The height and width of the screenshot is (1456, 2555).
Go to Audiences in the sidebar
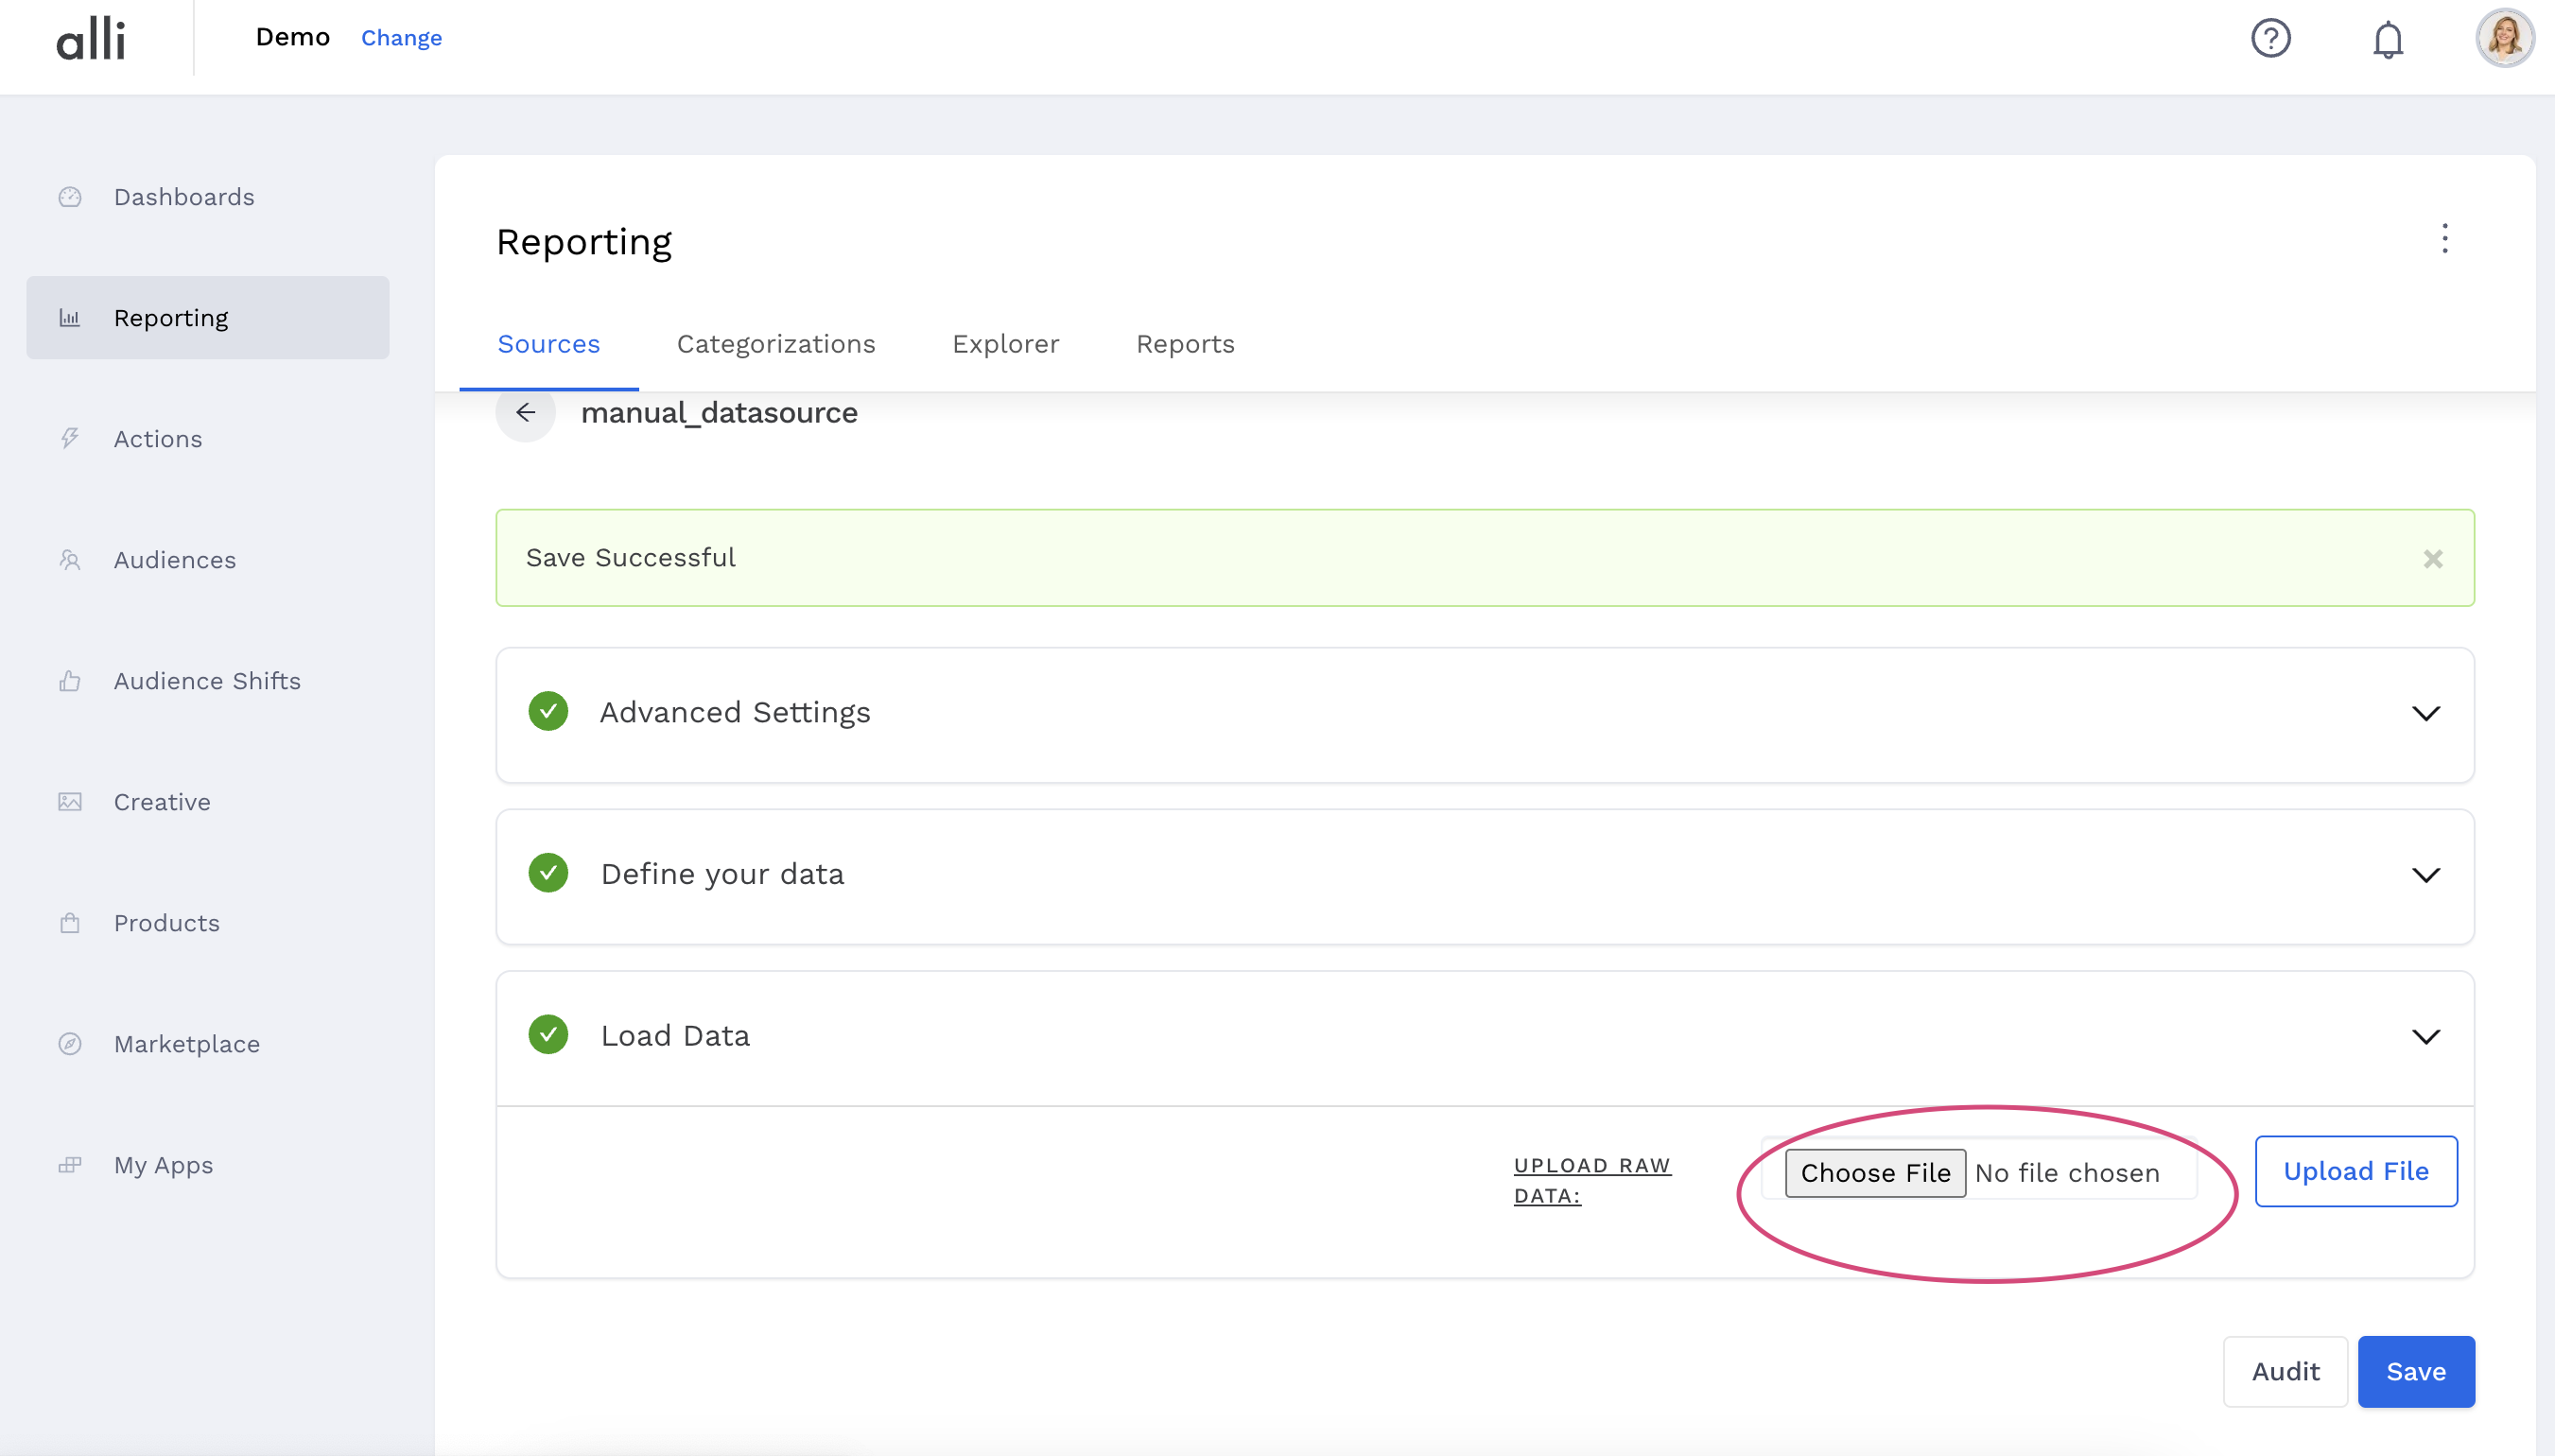(208, 560)
